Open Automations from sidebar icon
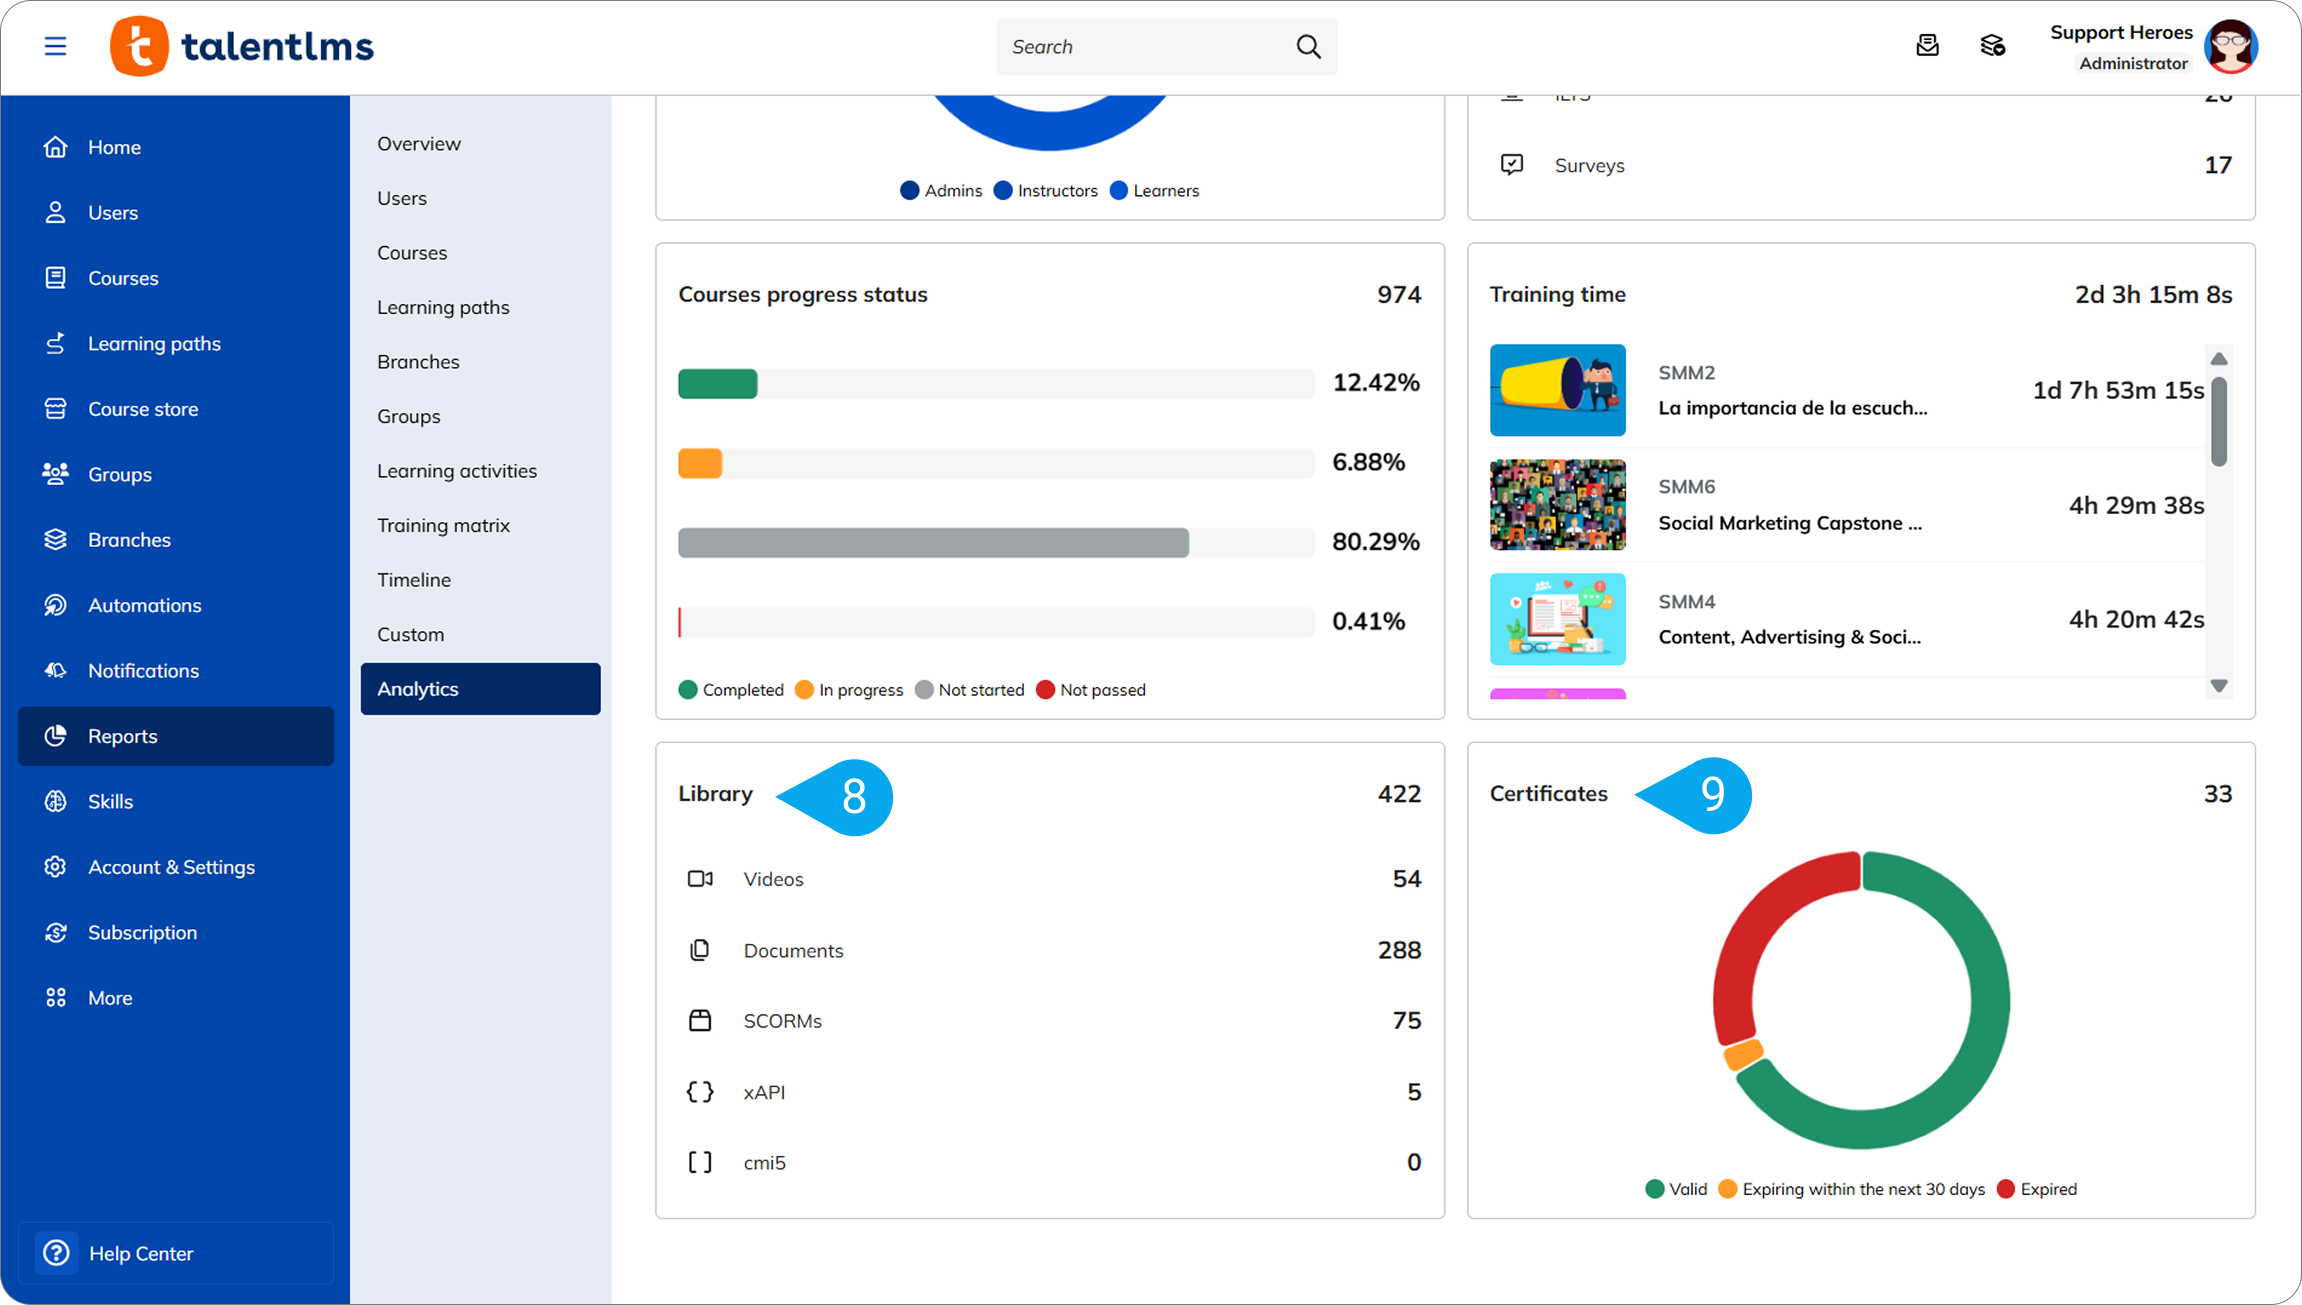Viewport: 2302px width, 1305px height. pos(56,605)
